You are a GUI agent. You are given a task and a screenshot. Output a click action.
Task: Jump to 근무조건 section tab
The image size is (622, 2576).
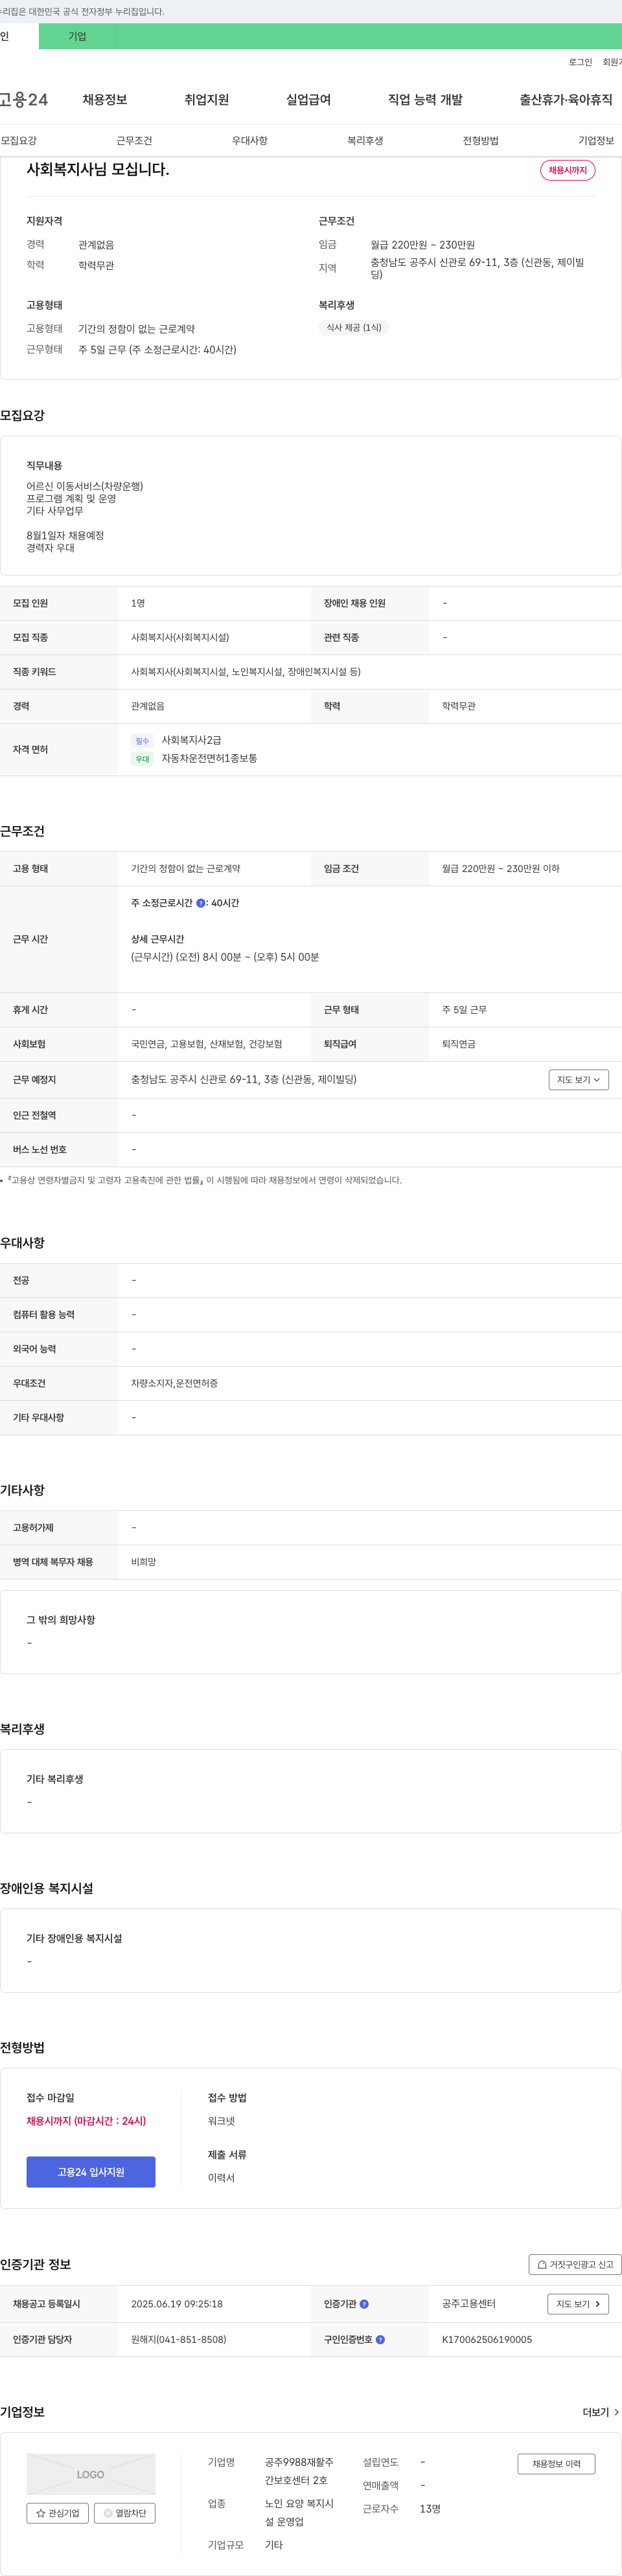coord(134,141)
